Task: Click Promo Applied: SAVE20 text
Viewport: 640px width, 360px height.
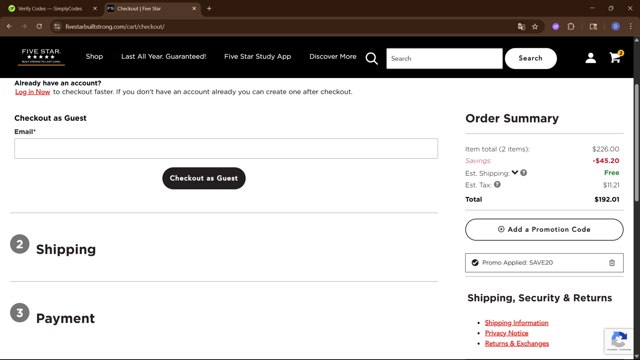Action: coord(517,262)
